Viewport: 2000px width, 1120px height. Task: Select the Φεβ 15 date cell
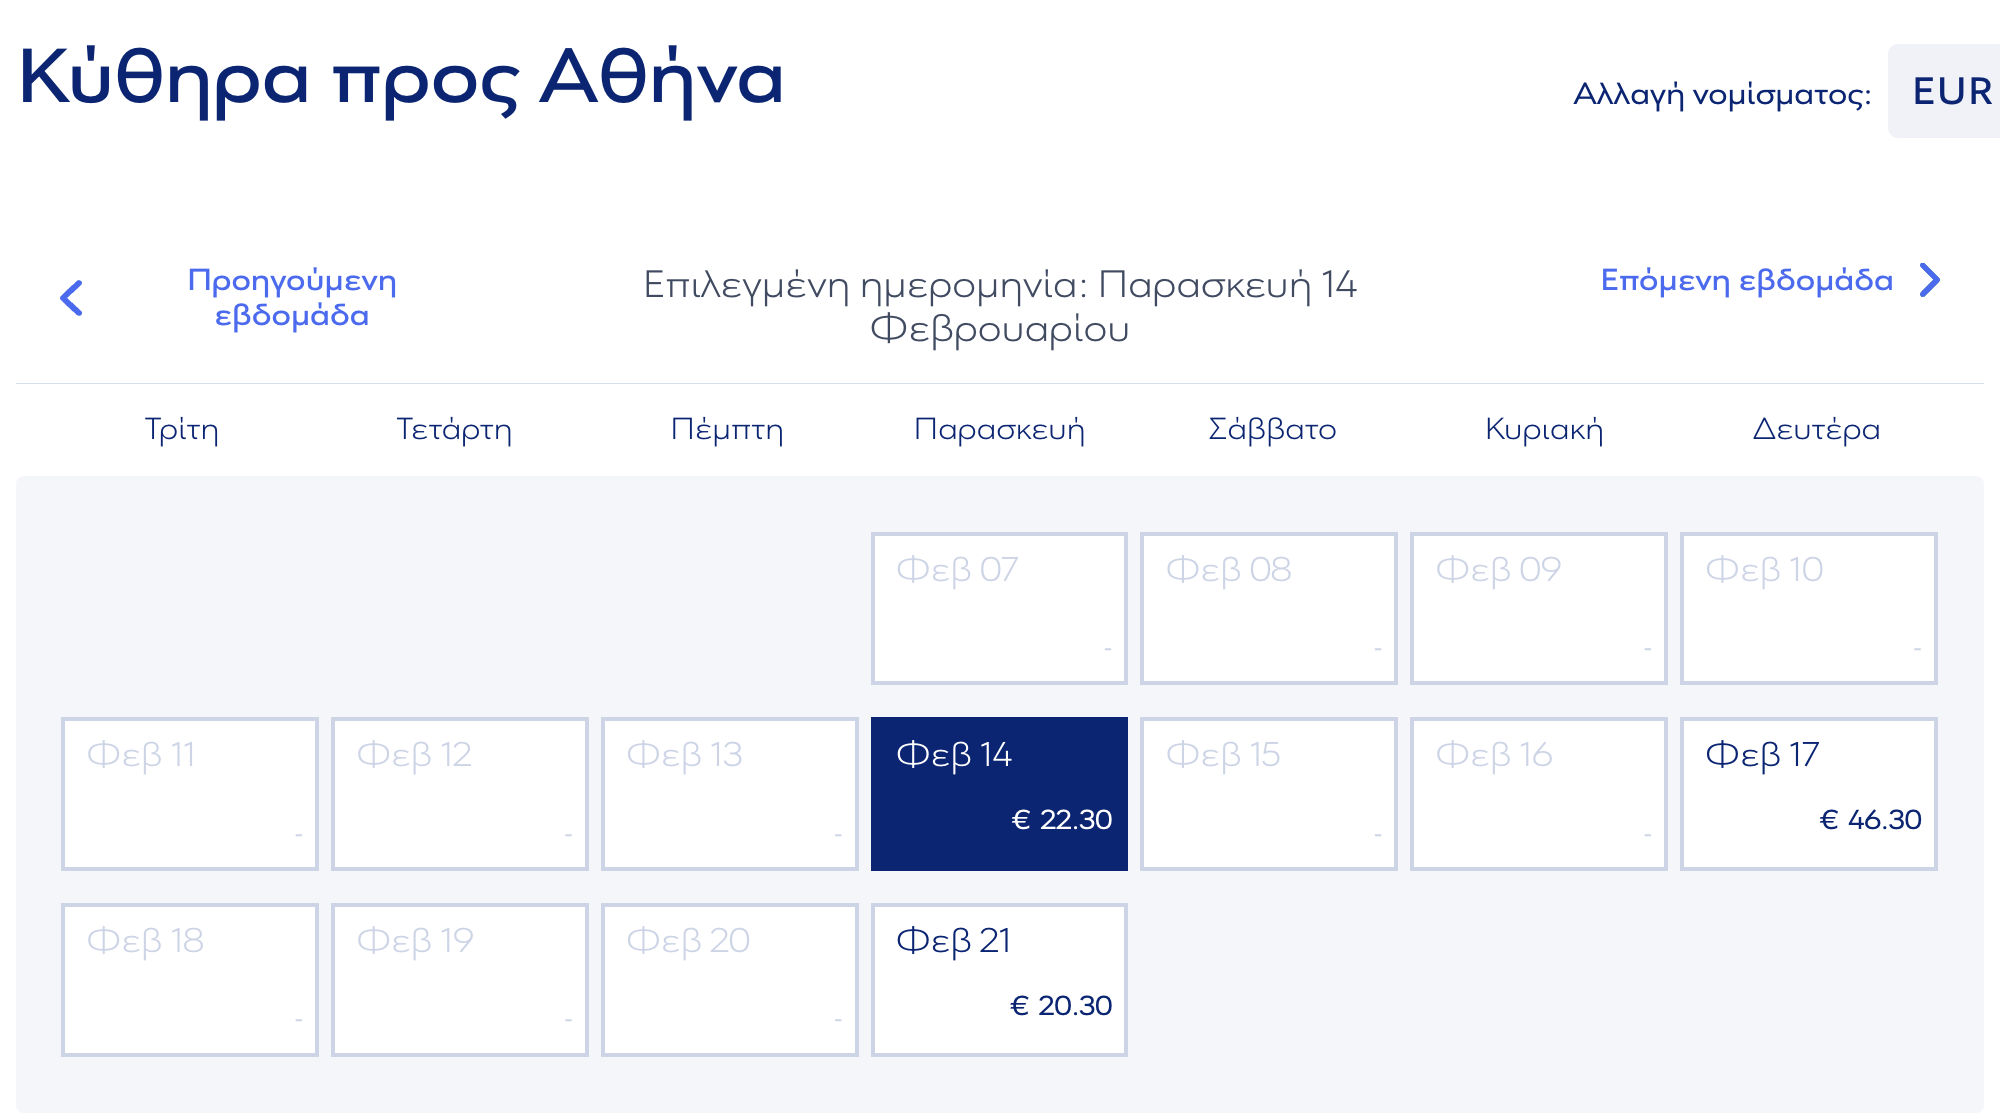[1268, 793]
